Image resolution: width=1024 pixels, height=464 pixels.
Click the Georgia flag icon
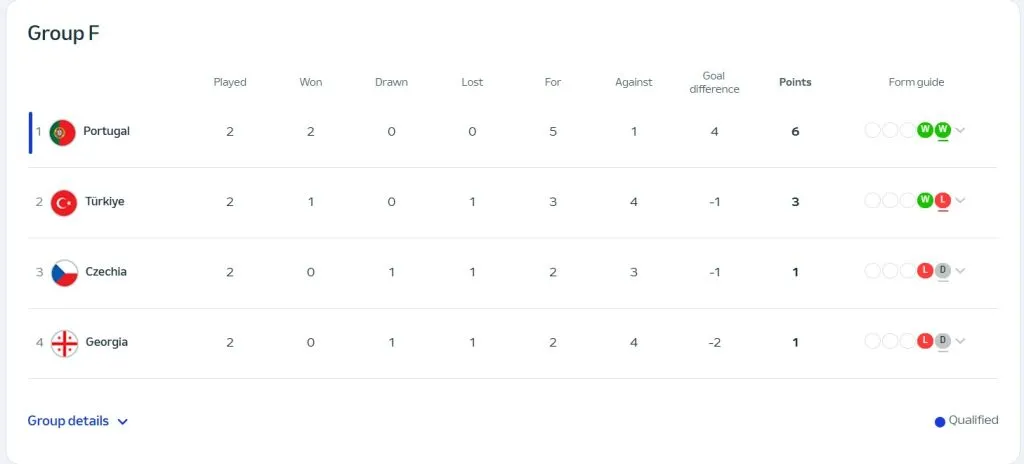[x=64, y=343]
